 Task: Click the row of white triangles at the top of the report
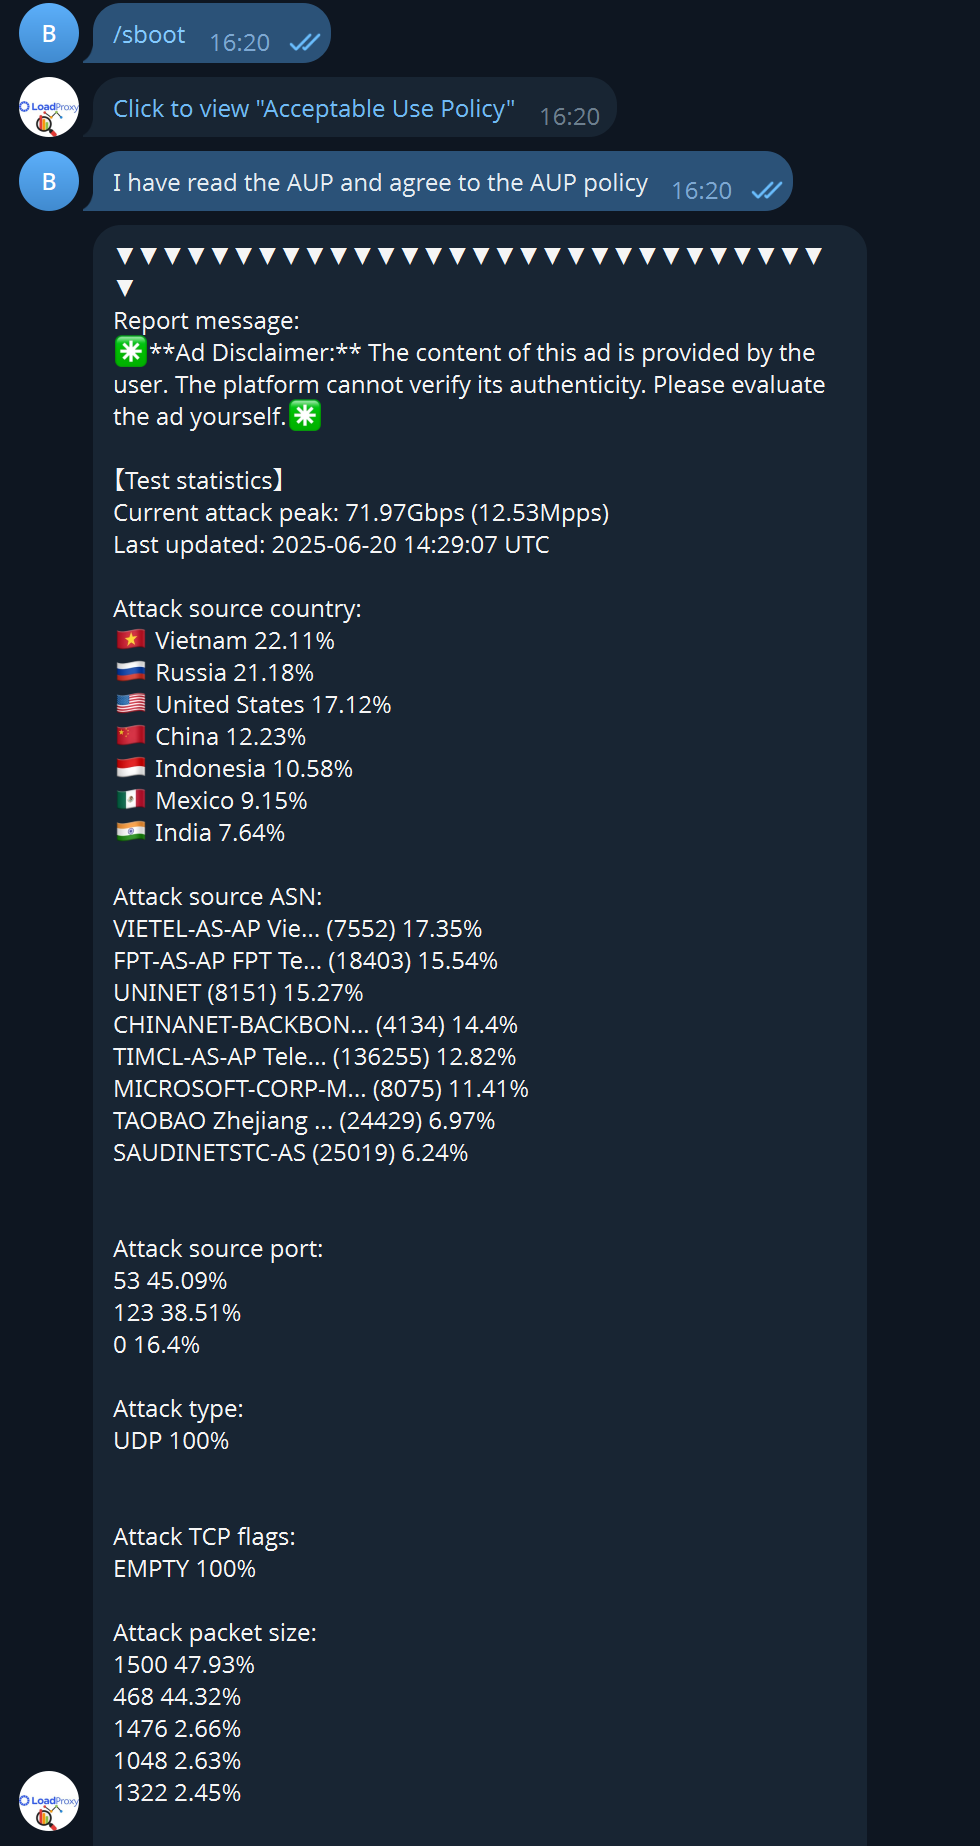pos(468,256)
